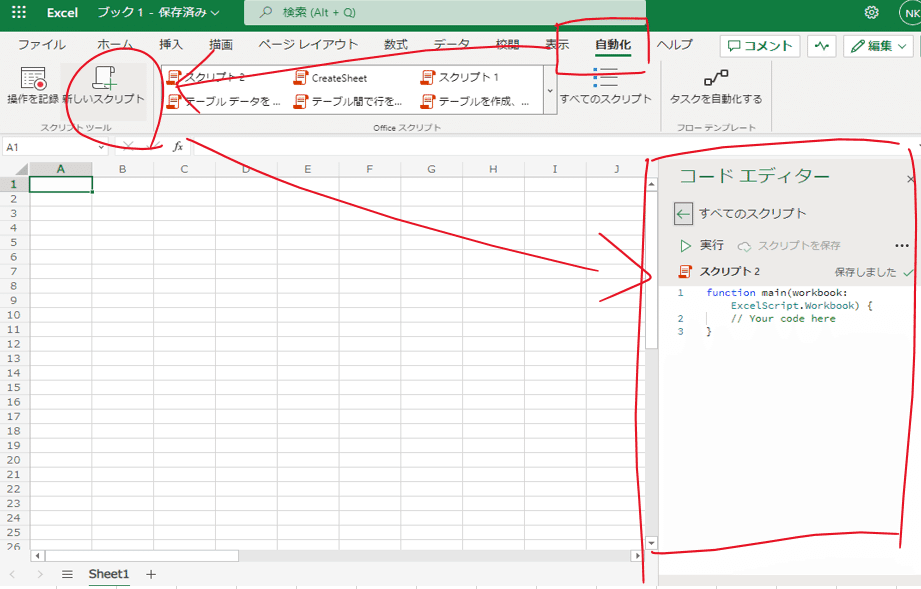
Task: Click the NK account avatar
Action: pyautogui.click(x=911, y=13)
